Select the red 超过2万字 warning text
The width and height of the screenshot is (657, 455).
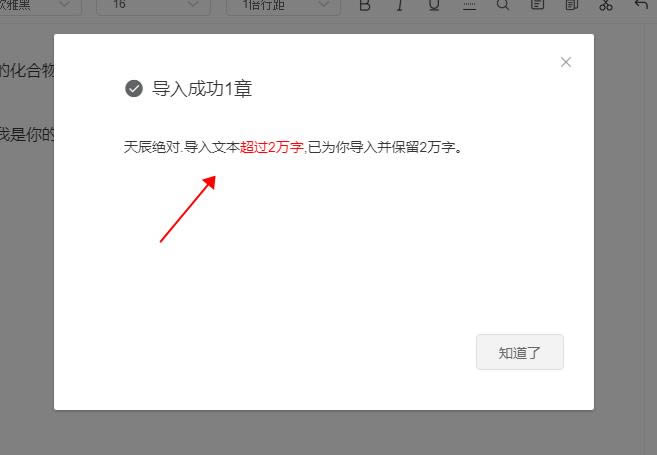click(272, 147)
